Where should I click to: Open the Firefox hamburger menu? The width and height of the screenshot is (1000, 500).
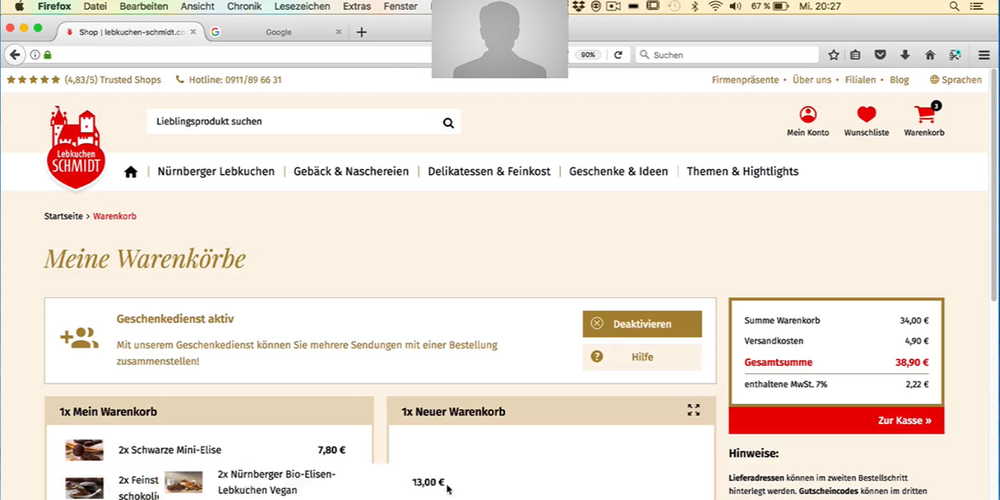984,55
